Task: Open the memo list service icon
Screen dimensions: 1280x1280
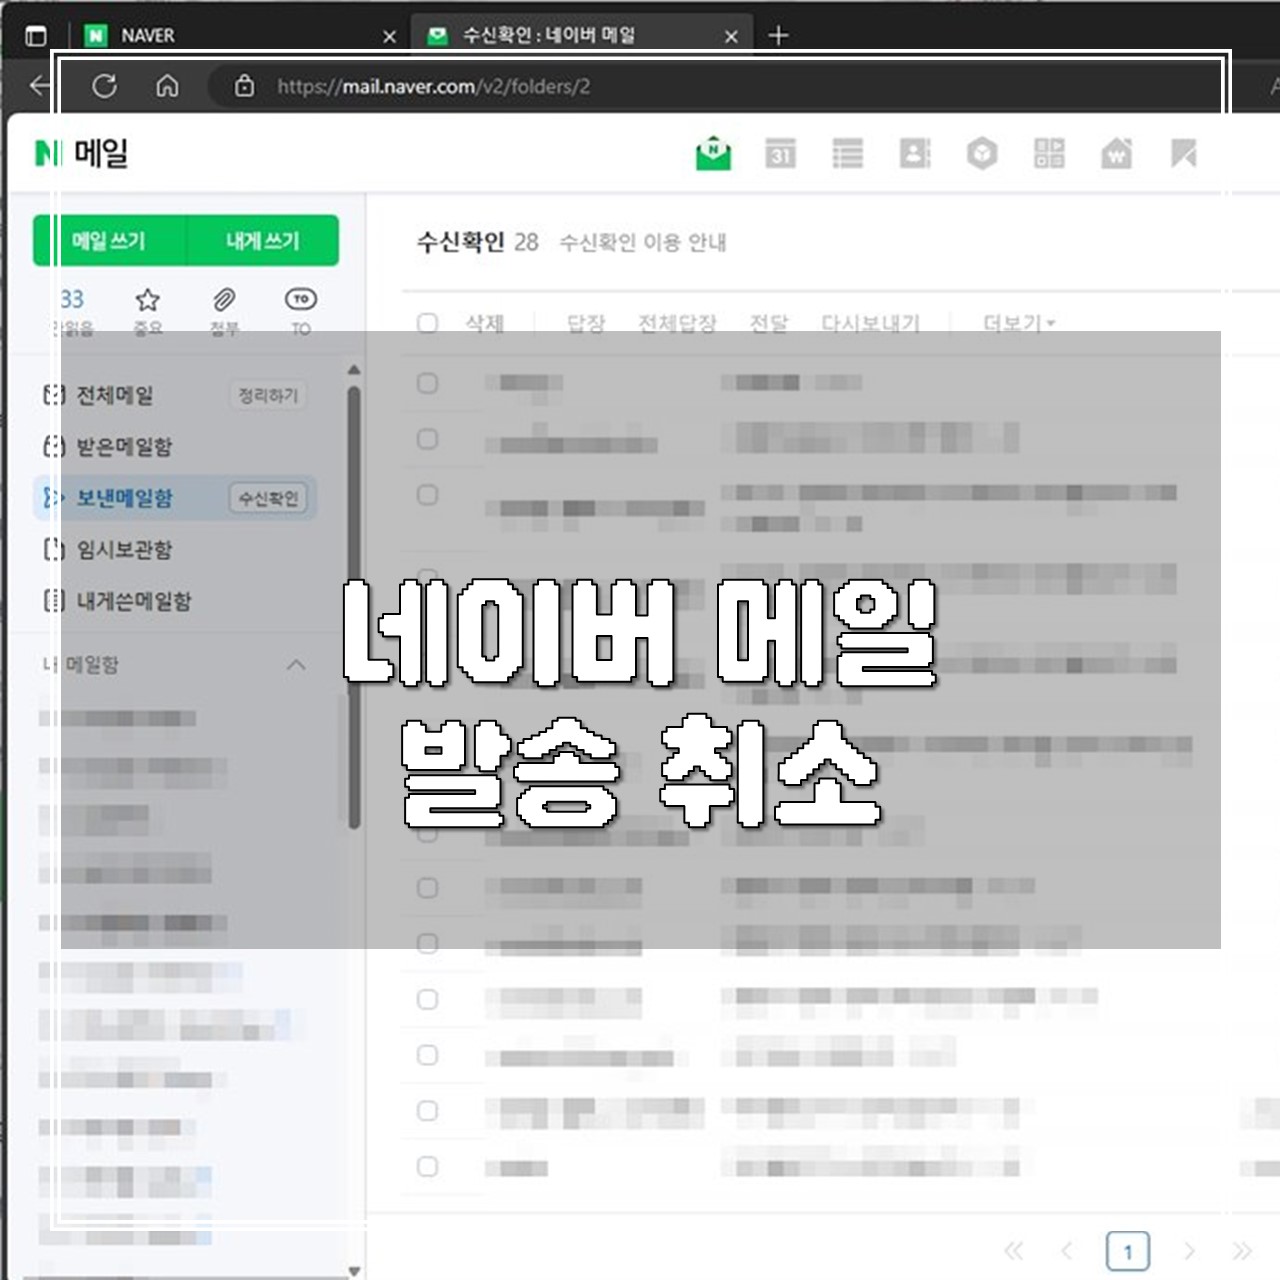Action: (848, 153)
